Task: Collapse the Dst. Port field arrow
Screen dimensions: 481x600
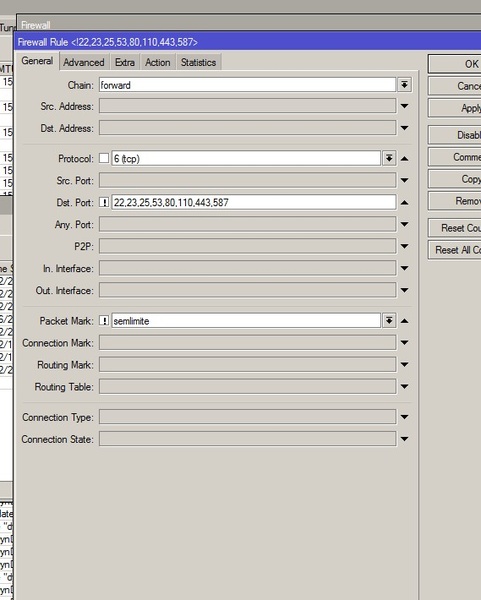Action: coord(404,202)
